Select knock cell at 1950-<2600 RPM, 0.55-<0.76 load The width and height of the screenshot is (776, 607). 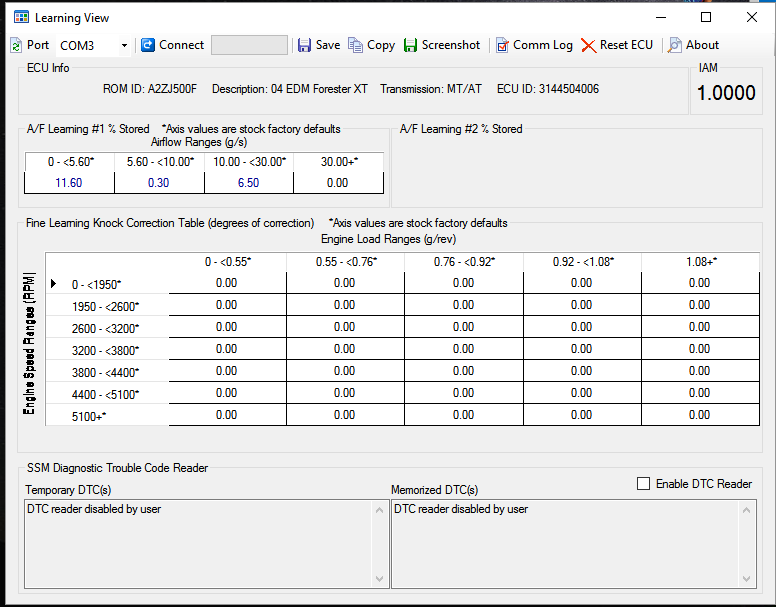(345, 305)
